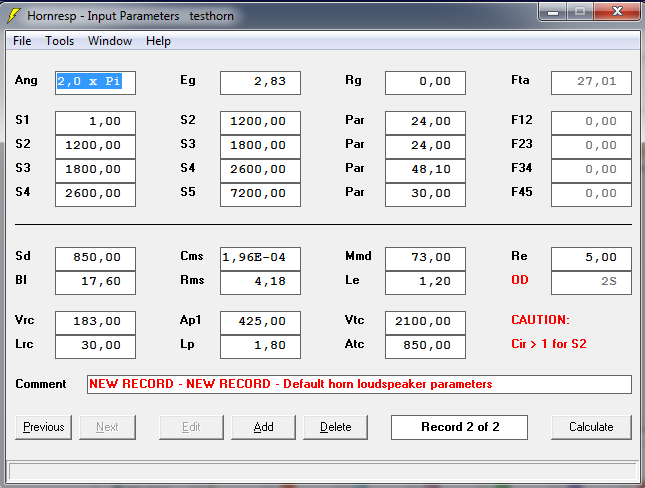Close the Hornresp window
This screenshot has width=645, height=488.
click(617, 11)
